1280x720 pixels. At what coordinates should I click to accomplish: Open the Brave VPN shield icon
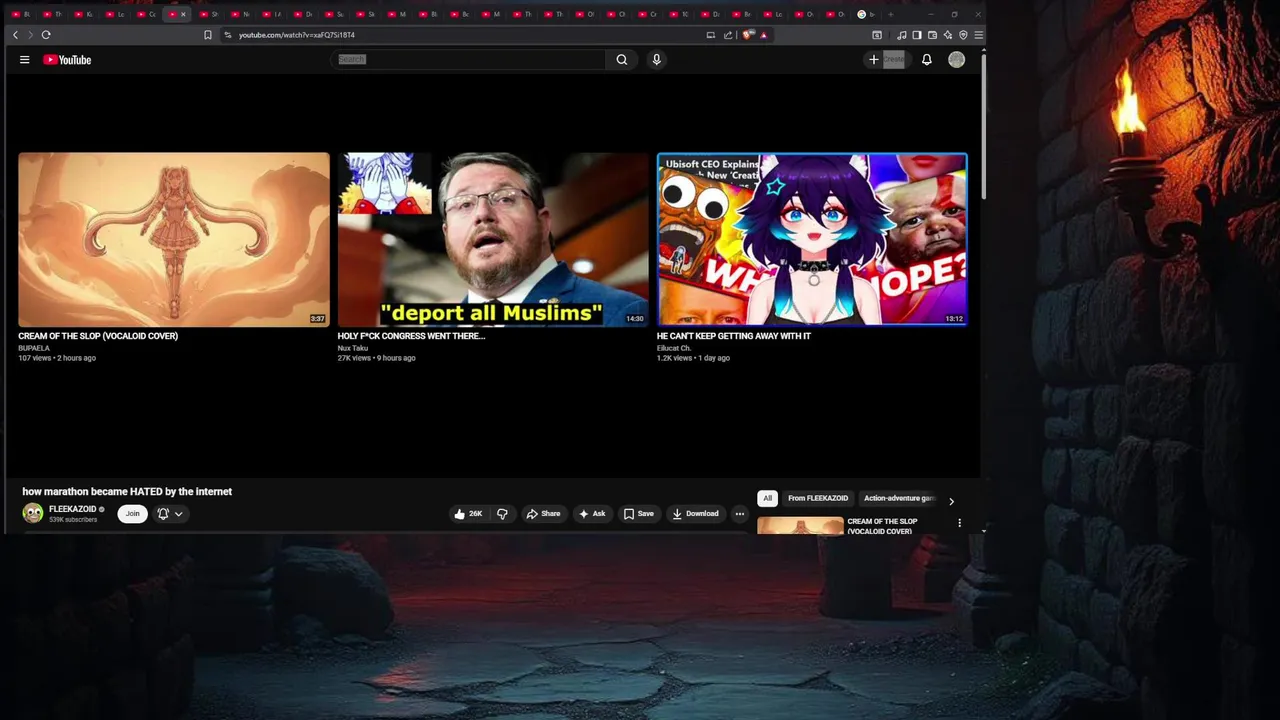pos(963,35)
